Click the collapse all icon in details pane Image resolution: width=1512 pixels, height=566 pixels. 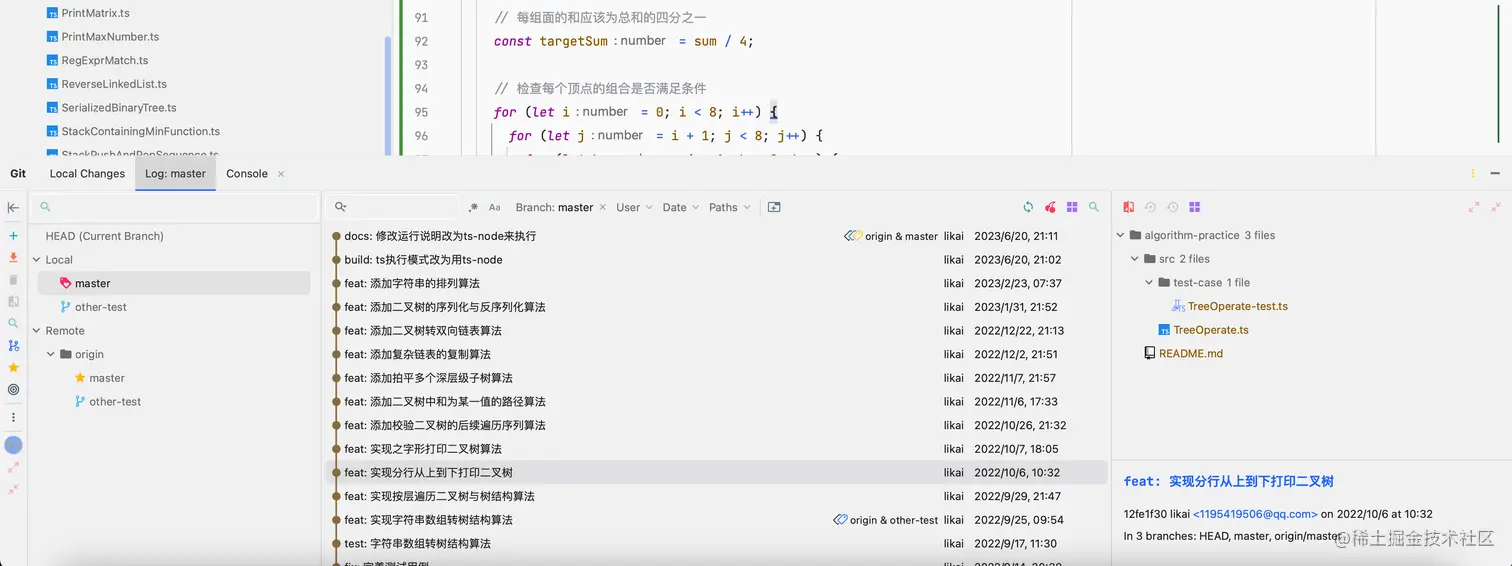(1496, 207)
